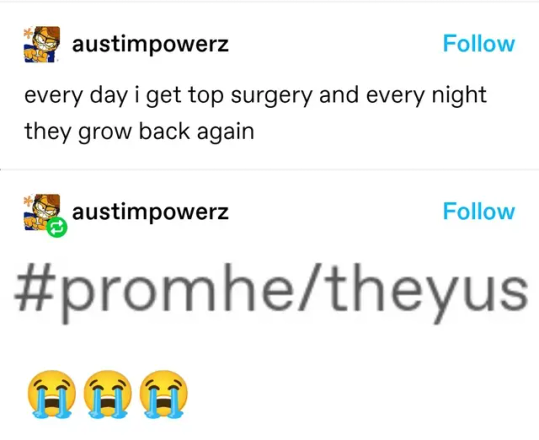Open the #promhe/theyus tag

[x=271, y=293]
